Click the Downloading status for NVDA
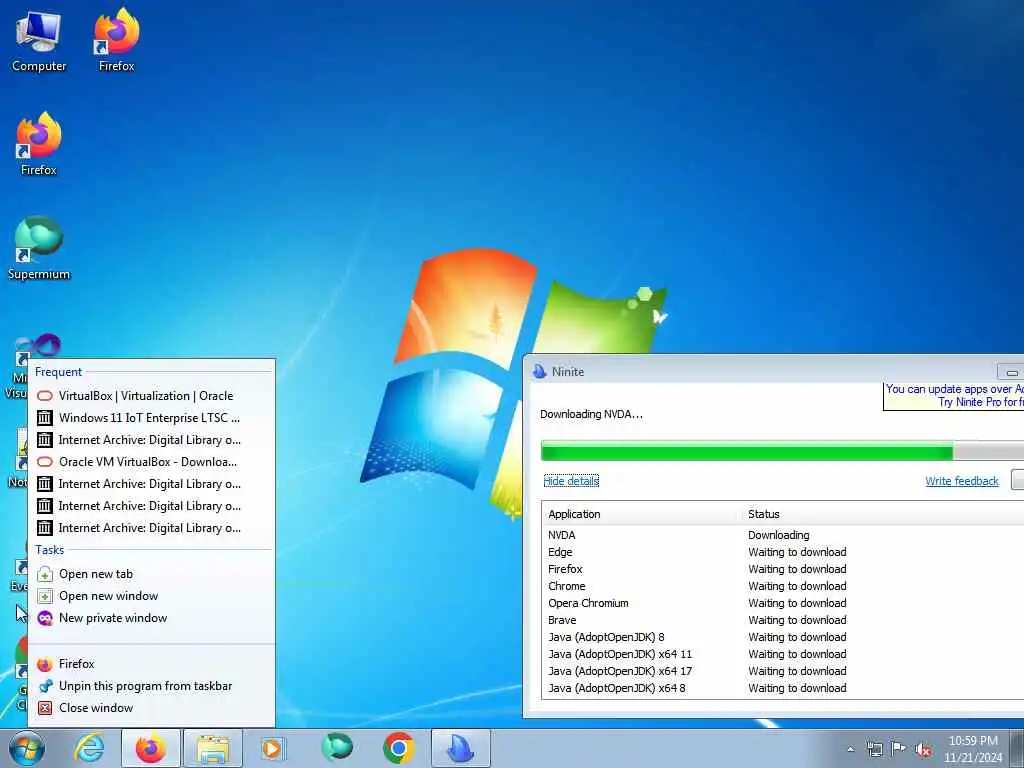The width and height of the screenshot is (1024, 768). point(778,535)
